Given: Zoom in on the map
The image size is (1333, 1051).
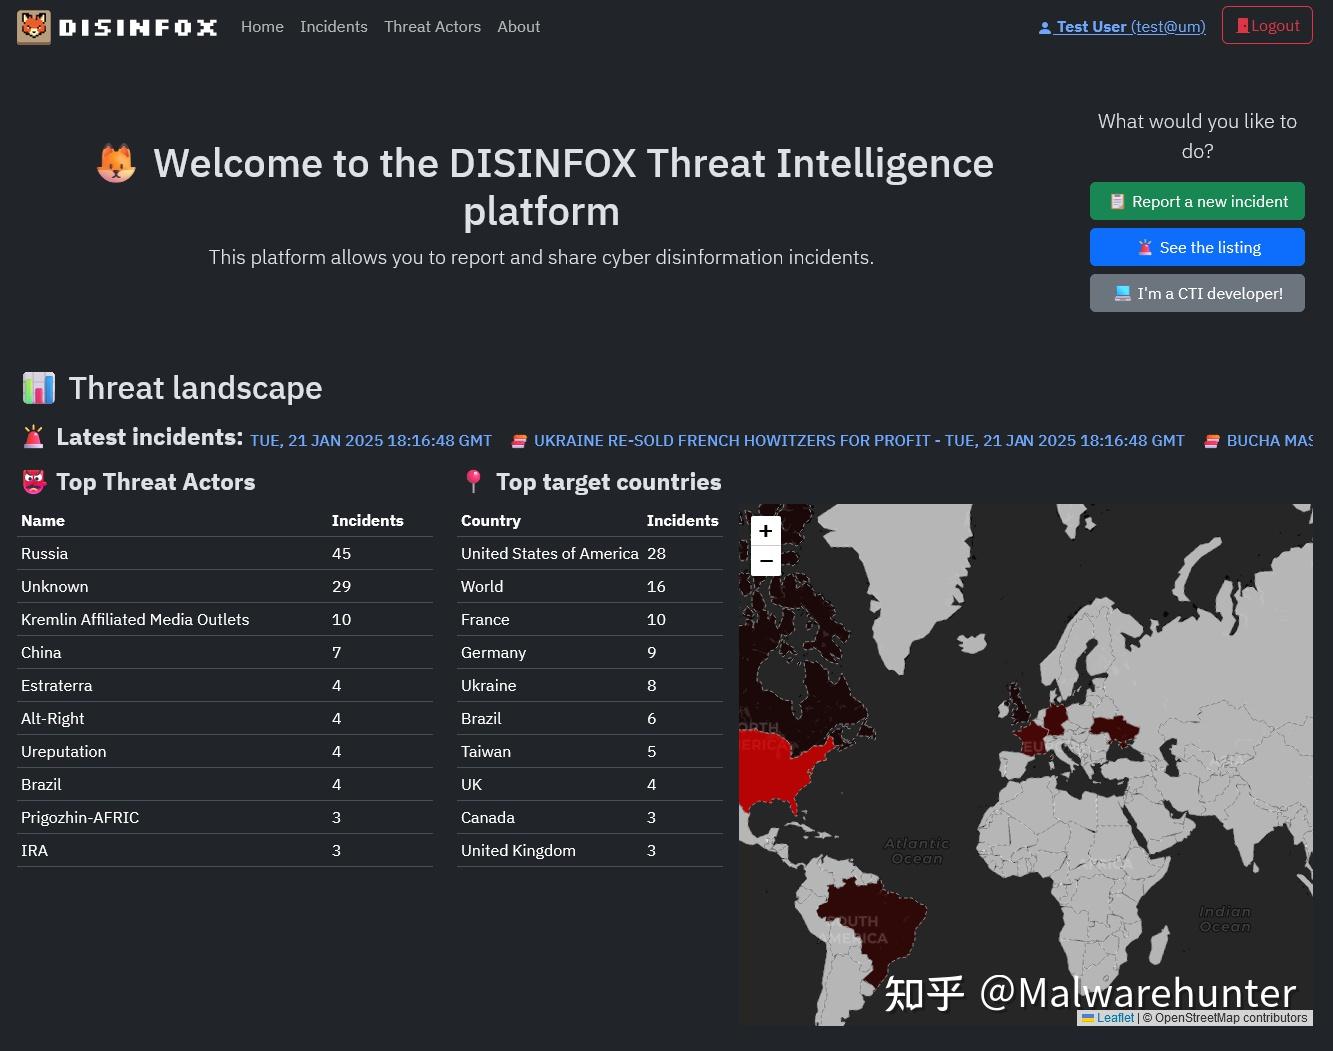Looking at the screenshot, I should tap(765, 531).
